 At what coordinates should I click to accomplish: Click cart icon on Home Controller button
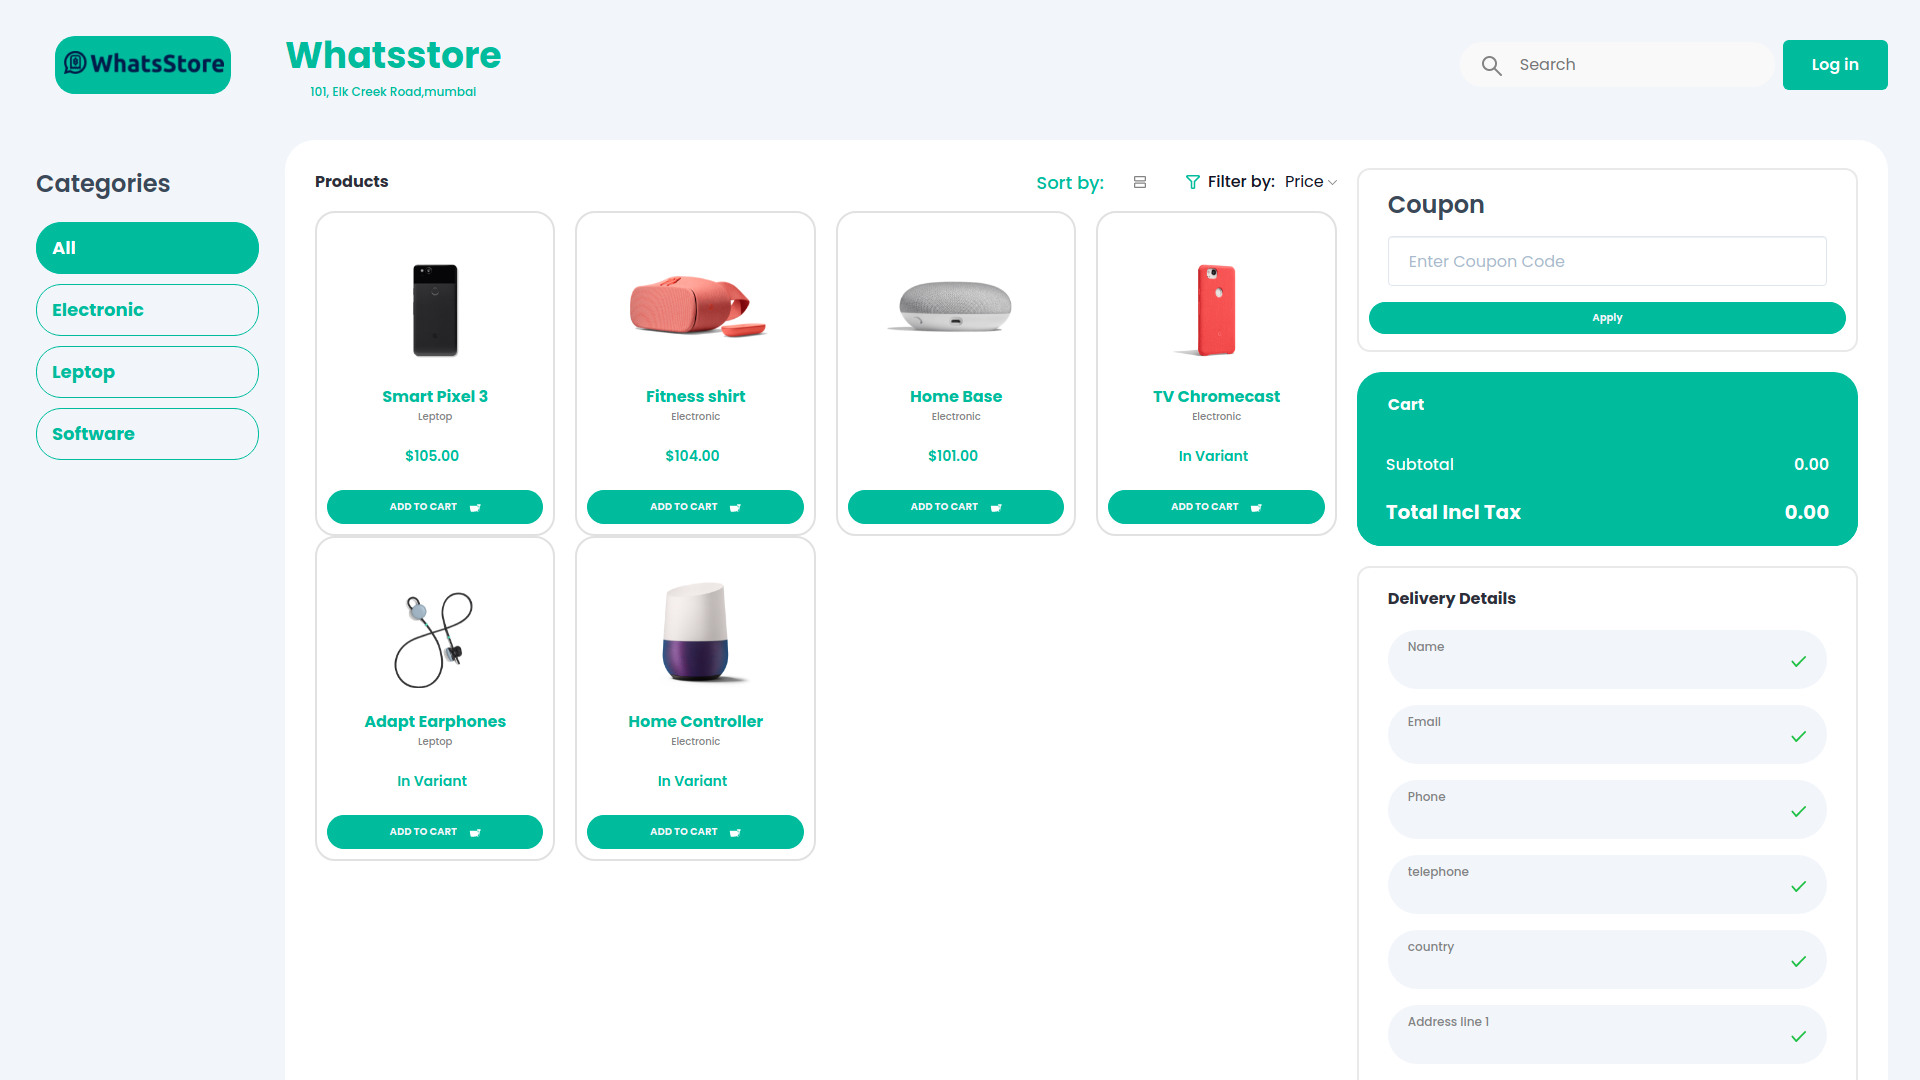tap(735, 833)
